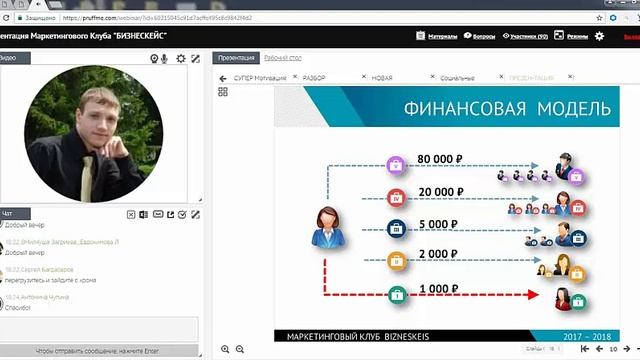Open video panel settings gear

pos(181,58)
